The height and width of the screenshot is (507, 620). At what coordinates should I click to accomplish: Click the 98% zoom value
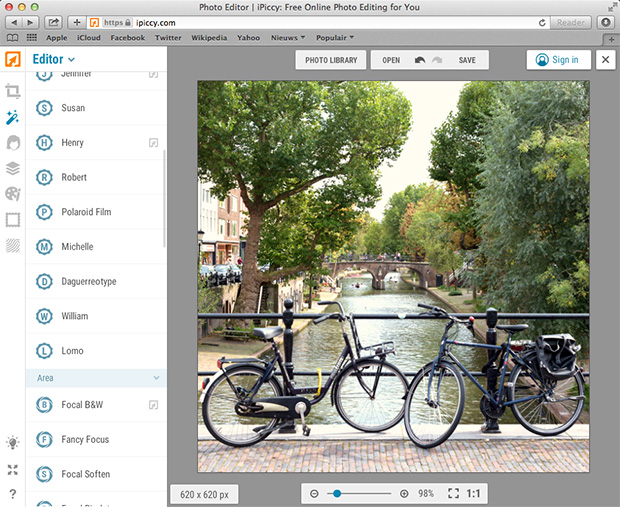tap(426, 494)
